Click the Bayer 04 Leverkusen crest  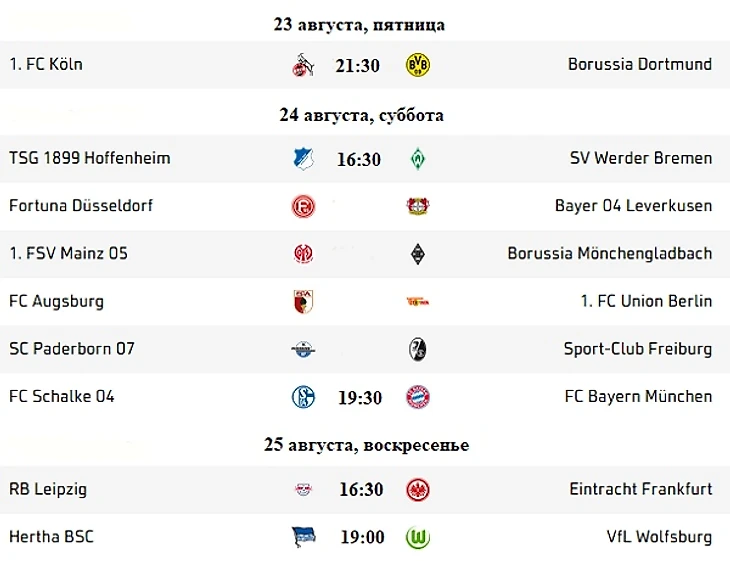click(x=418, y=206)
